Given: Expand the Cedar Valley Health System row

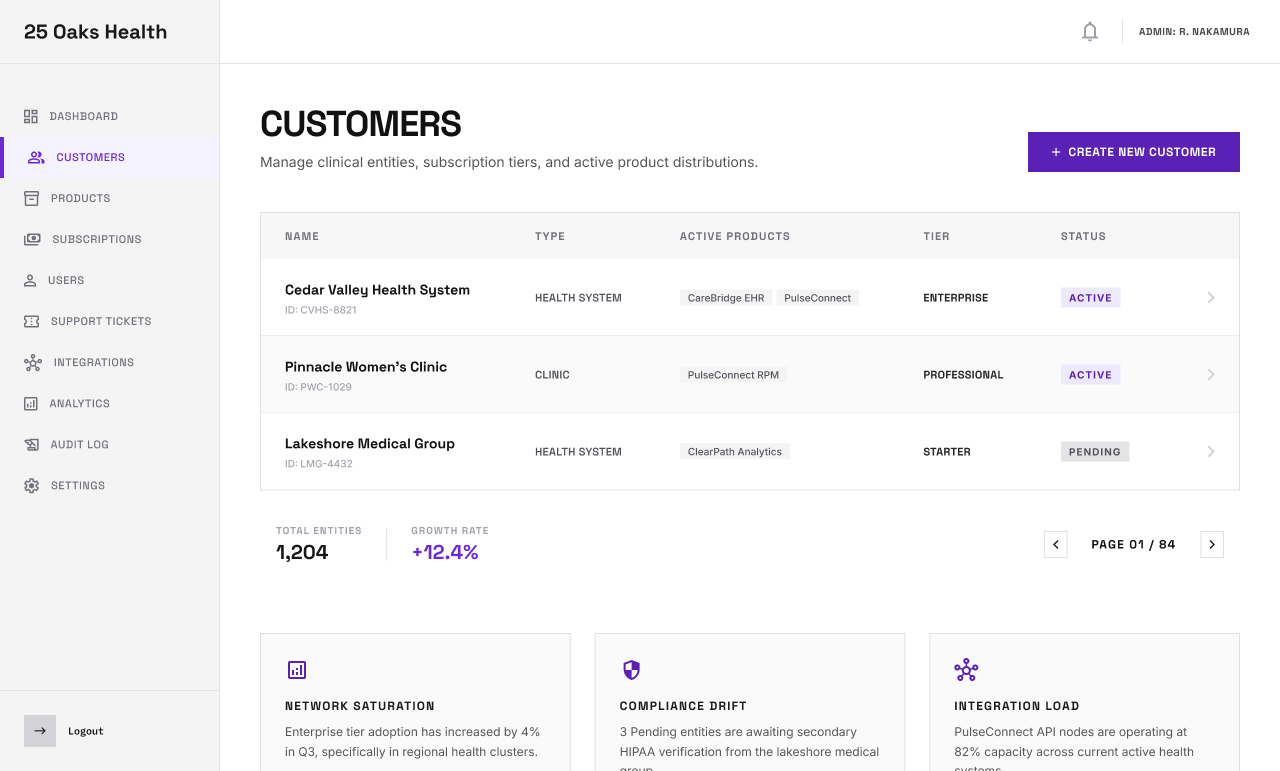Looking at the screenshot, I should [x=1211, y=297].
